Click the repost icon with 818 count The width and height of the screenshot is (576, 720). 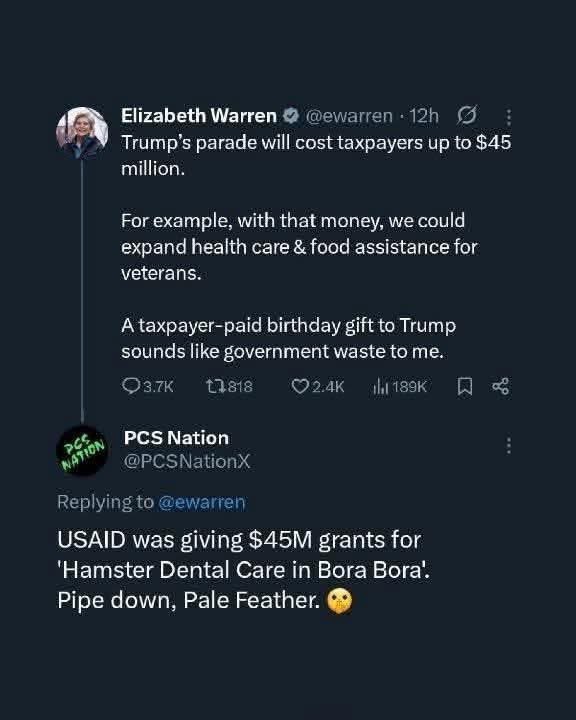(x=215, y=386)
